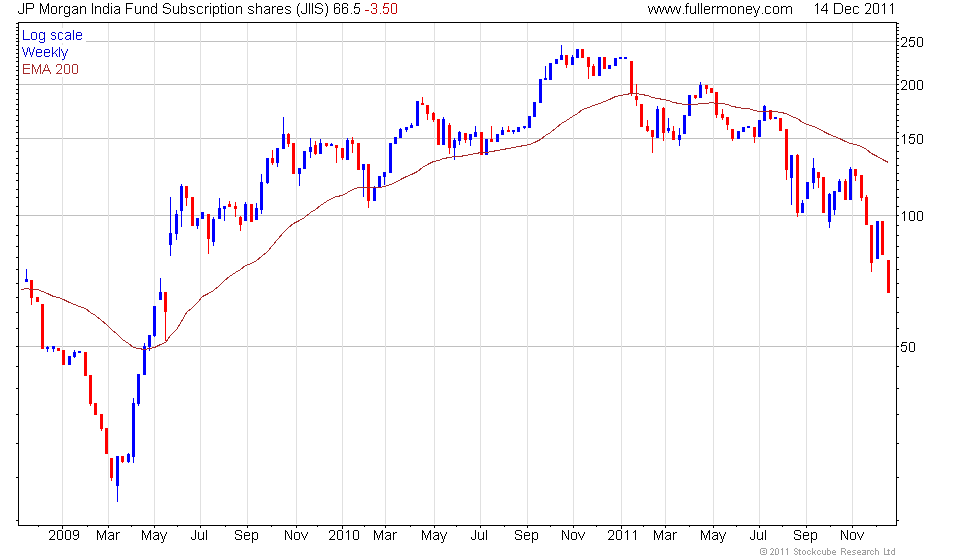
Task: Click the 2011 date axis label
Action: coord(622,536)
